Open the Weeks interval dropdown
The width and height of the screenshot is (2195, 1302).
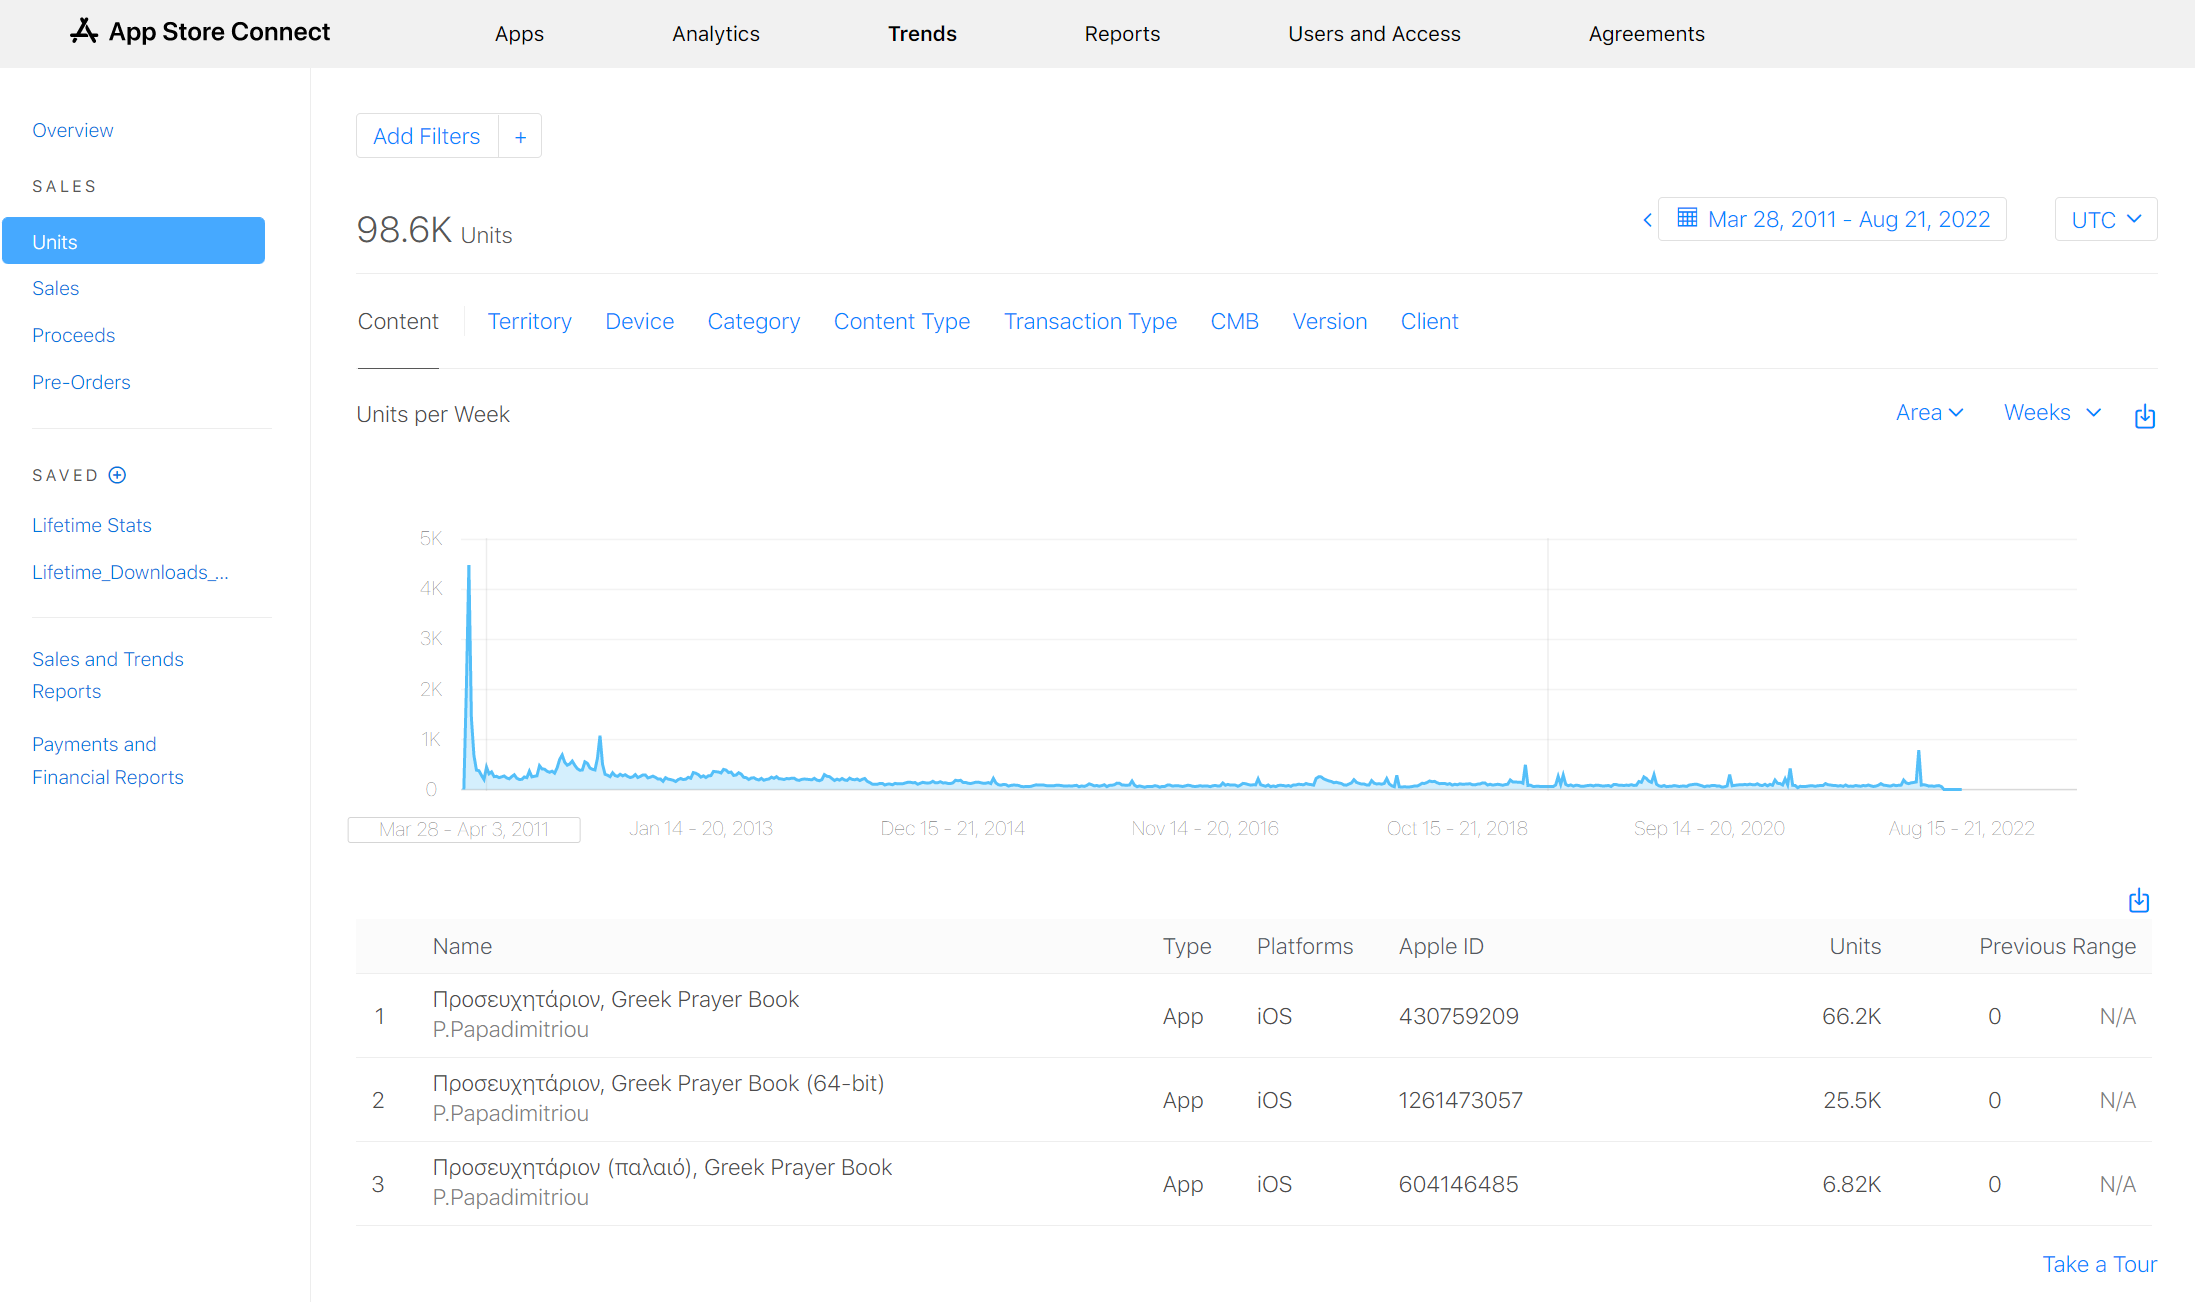click(x=2051, y=413)
